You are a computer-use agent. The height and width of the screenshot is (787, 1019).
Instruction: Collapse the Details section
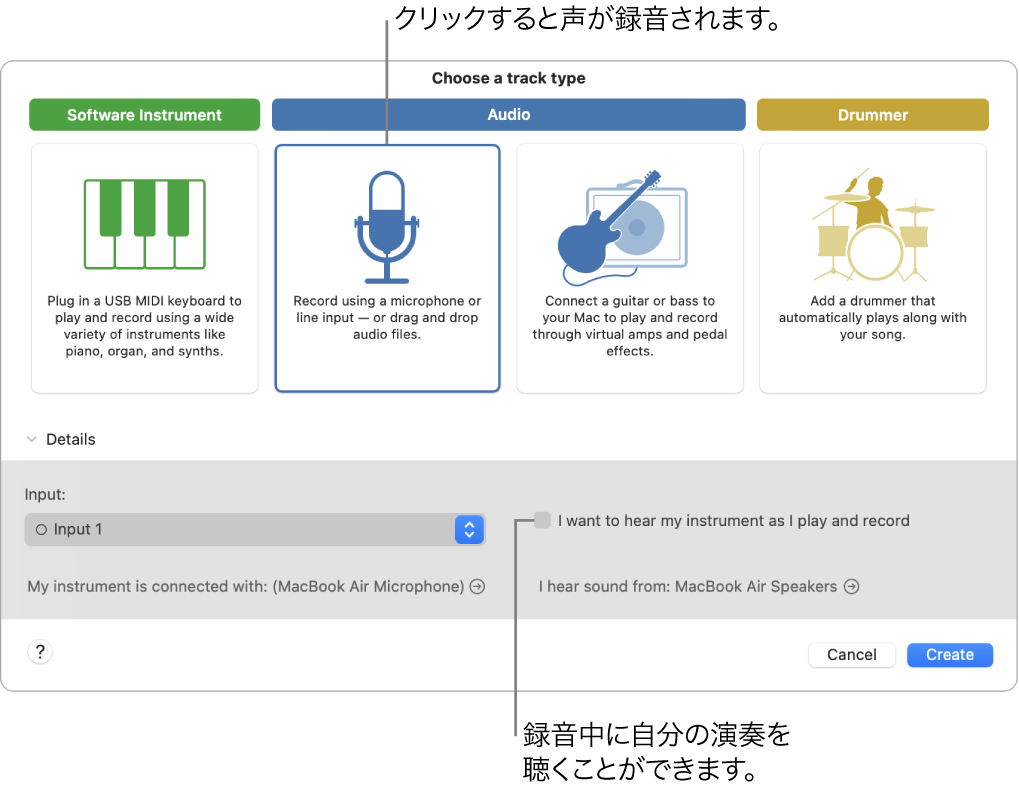30,439
